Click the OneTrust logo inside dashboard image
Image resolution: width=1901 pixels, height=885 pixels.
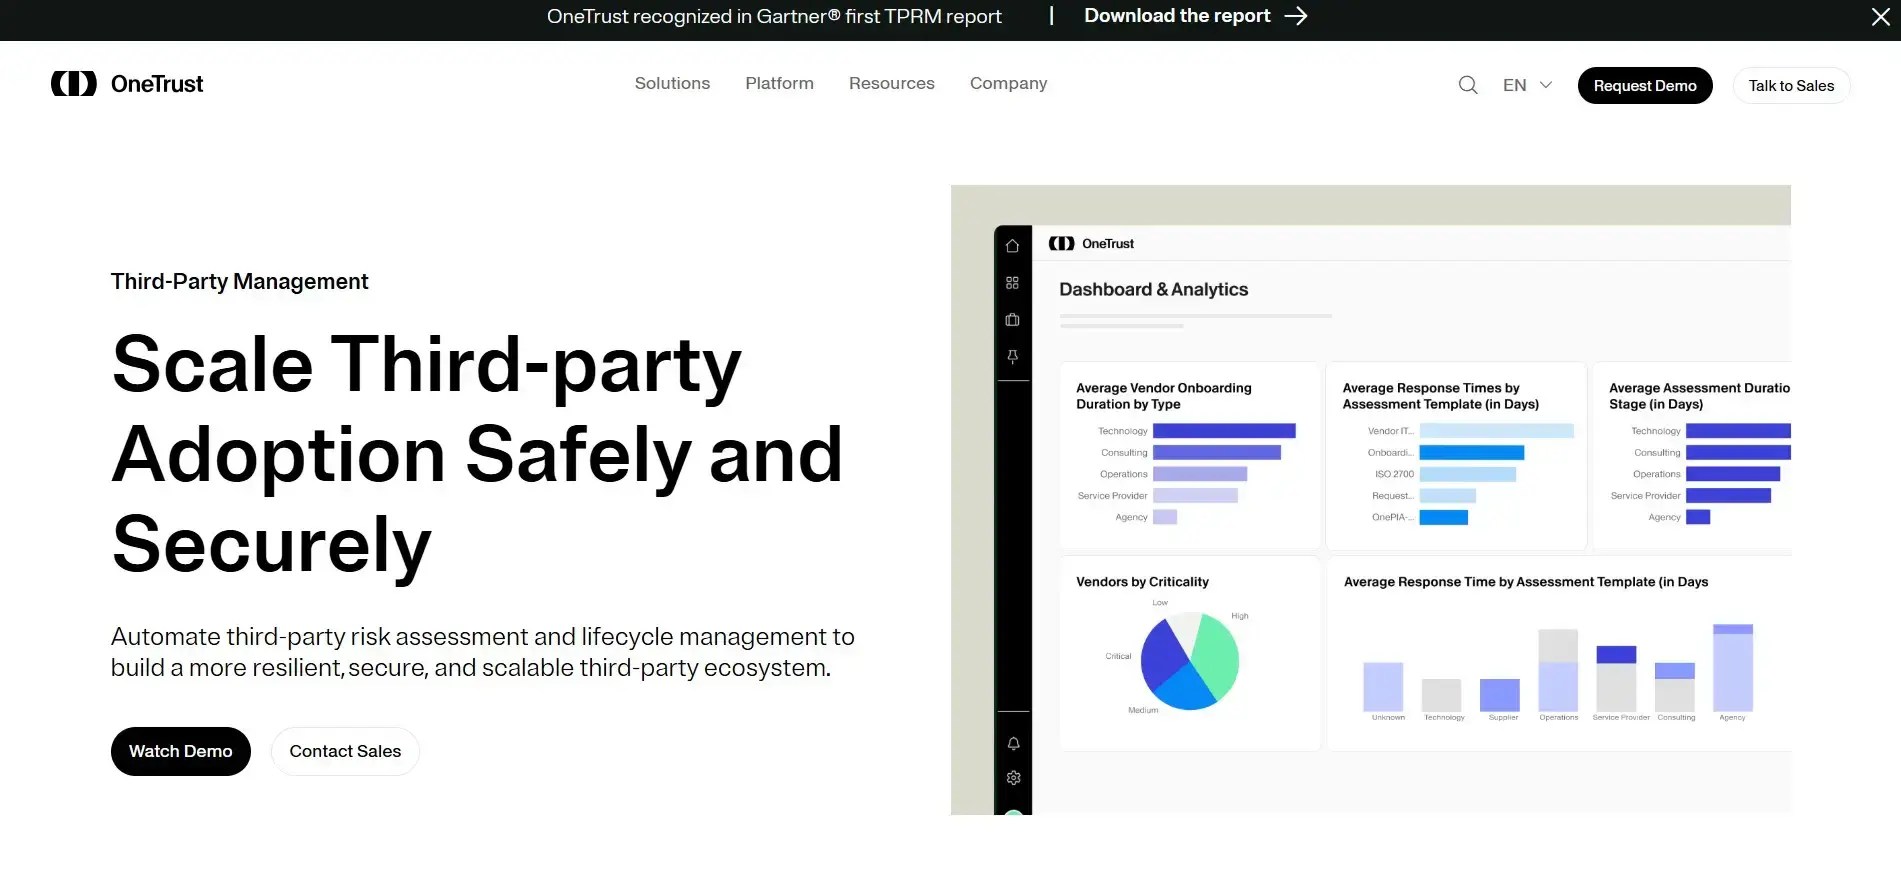(x=1091, y=244)
